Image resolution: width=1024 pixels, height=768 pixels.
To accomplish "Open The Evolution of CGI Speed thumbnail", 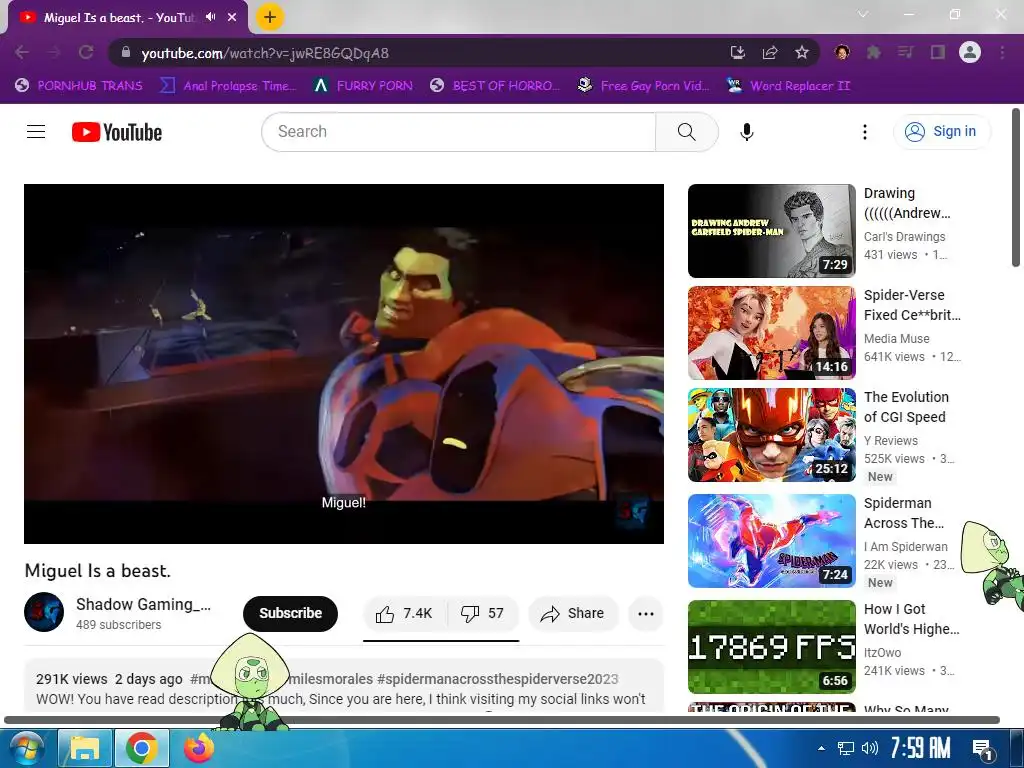I will pos(771,435).
